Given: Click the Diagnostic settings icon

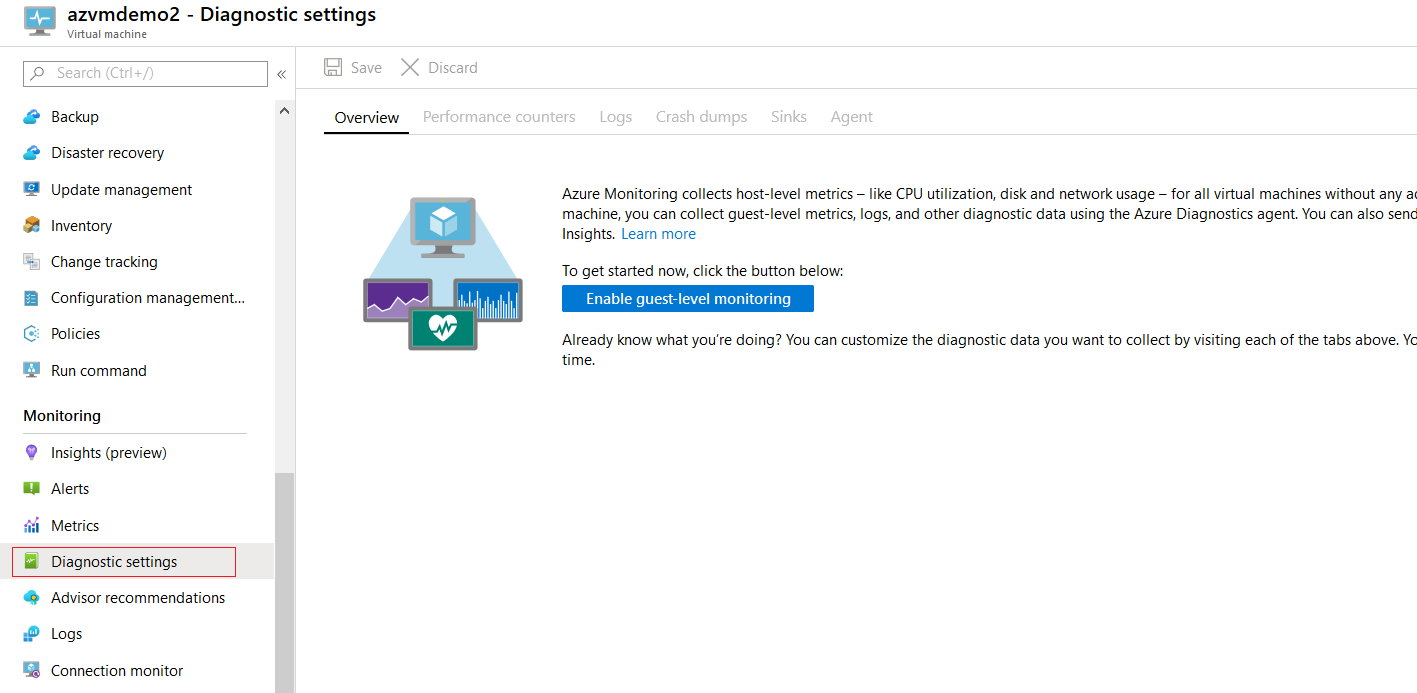Looking at the screenshot, I should point(31,561).
